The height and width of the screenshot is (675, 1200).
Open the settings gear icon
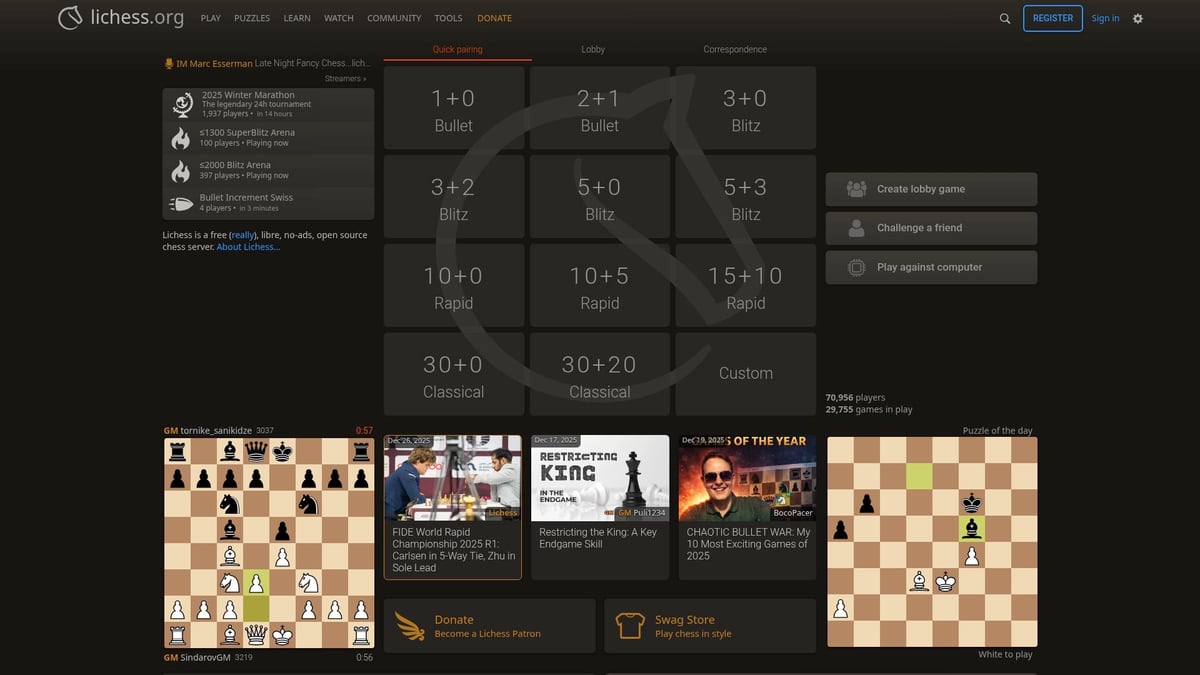(x=1138, y=18)
